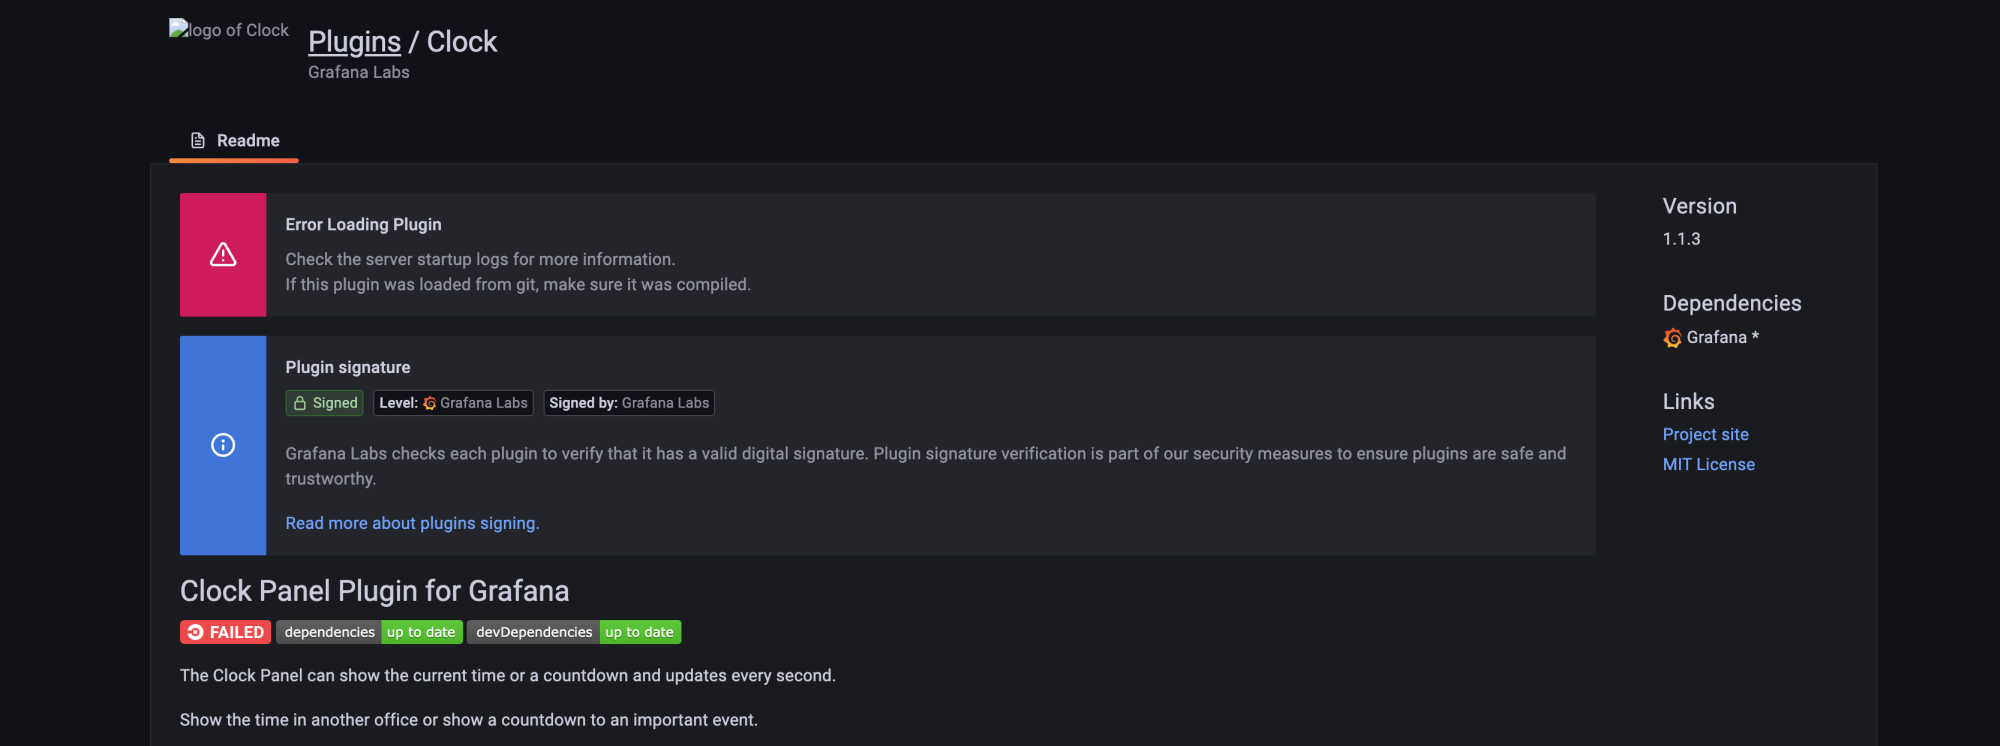Click the Grafana Labs author link
The width and height of the screenshot is (2000, 746).
tap(357, 71)
